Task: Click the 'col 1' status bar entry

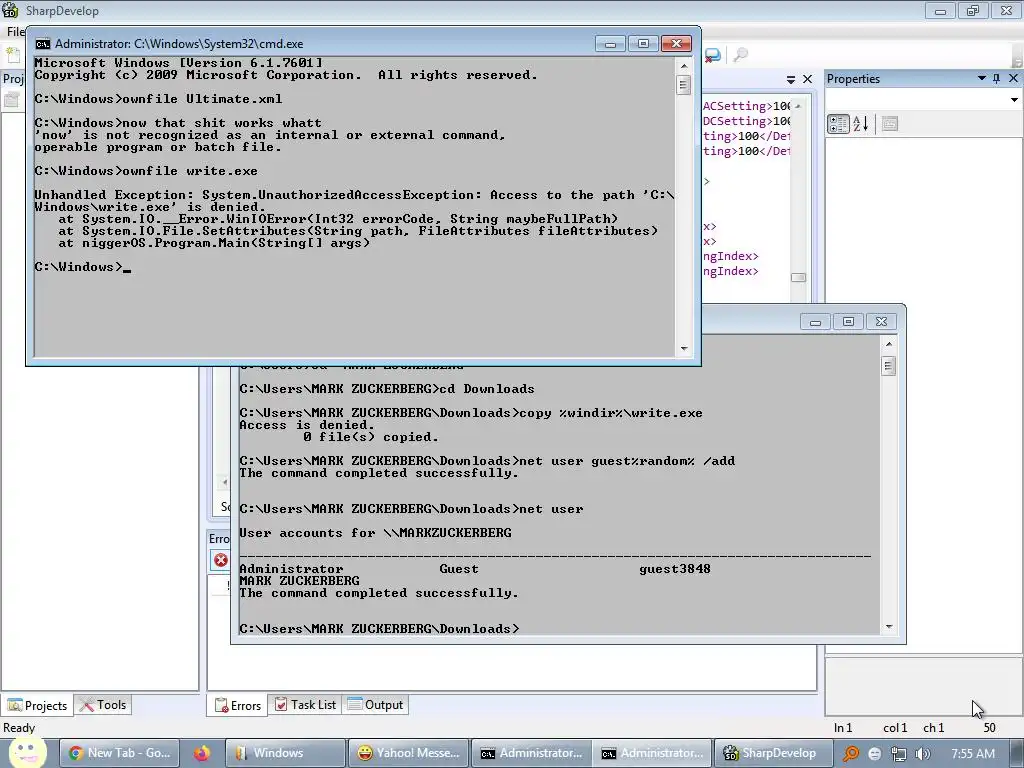Action: point(895,728)
